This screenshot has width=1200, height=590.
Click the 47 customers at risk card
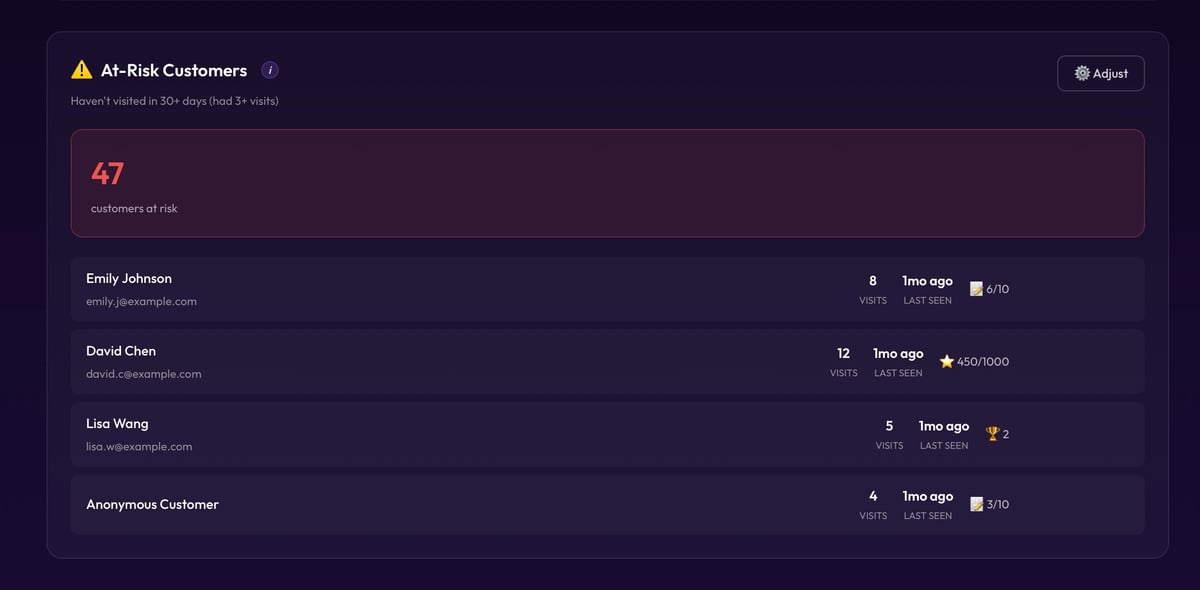click(x=607, y=183)
